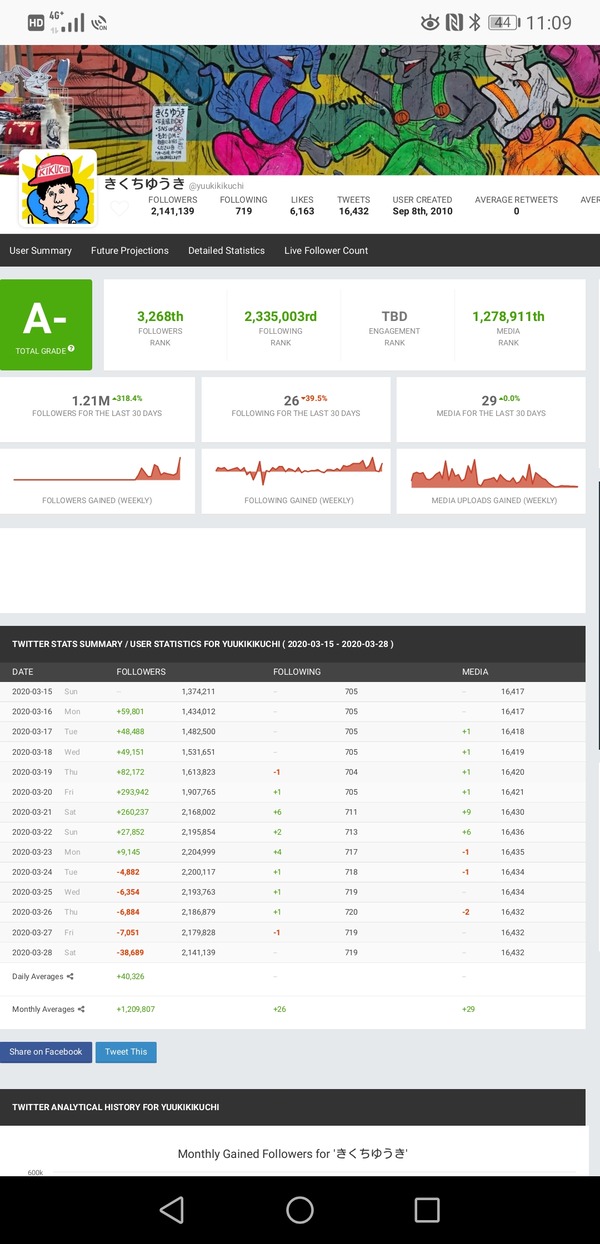Click the FOLLOWING column header in stats table

296,672
